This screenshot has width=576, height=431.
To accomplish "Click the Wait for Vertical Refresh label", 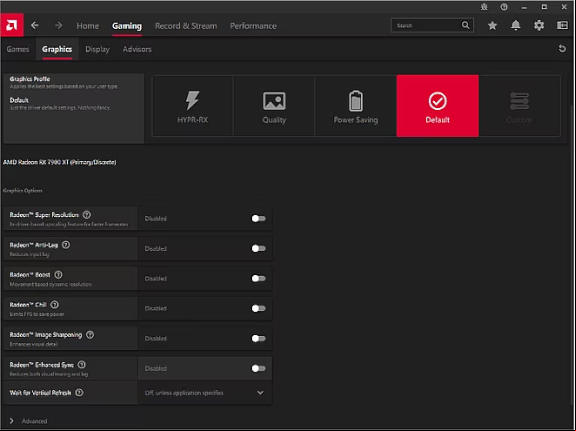I will click(x=40, y=392).
